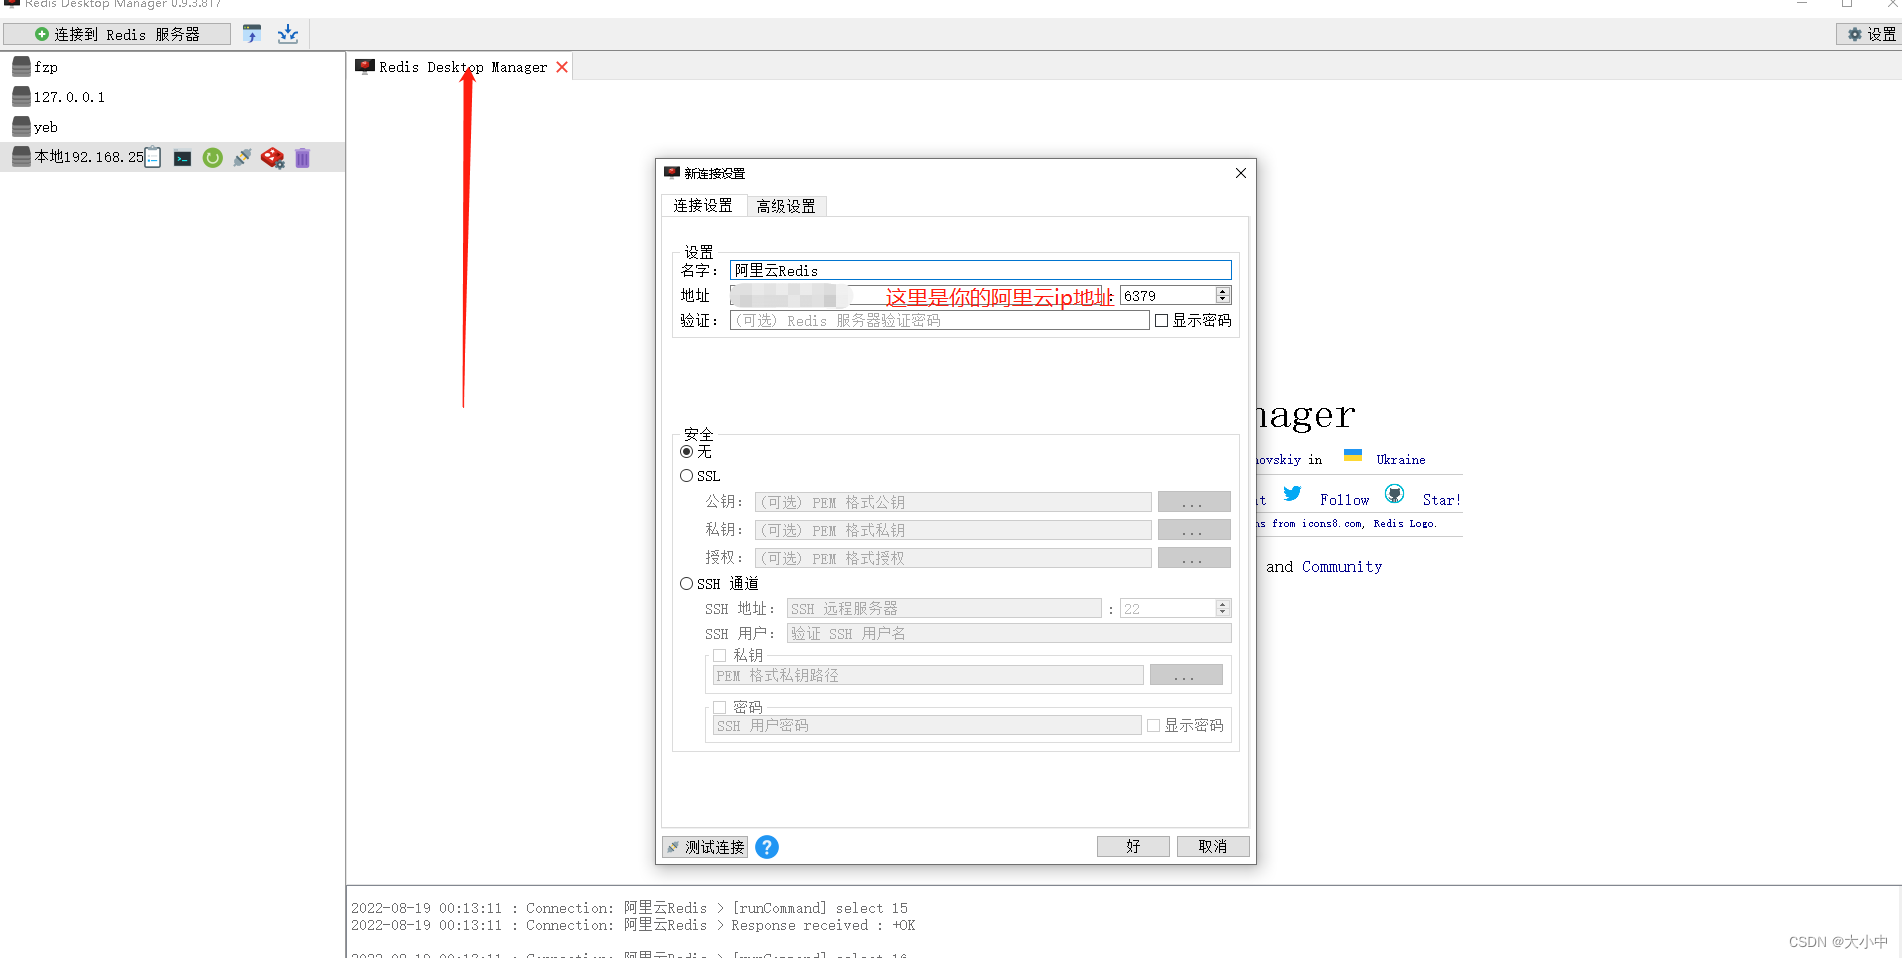Click the blue help question mark icon
The width and height of the screenshot is (1902, 958).
pos(767,847)
